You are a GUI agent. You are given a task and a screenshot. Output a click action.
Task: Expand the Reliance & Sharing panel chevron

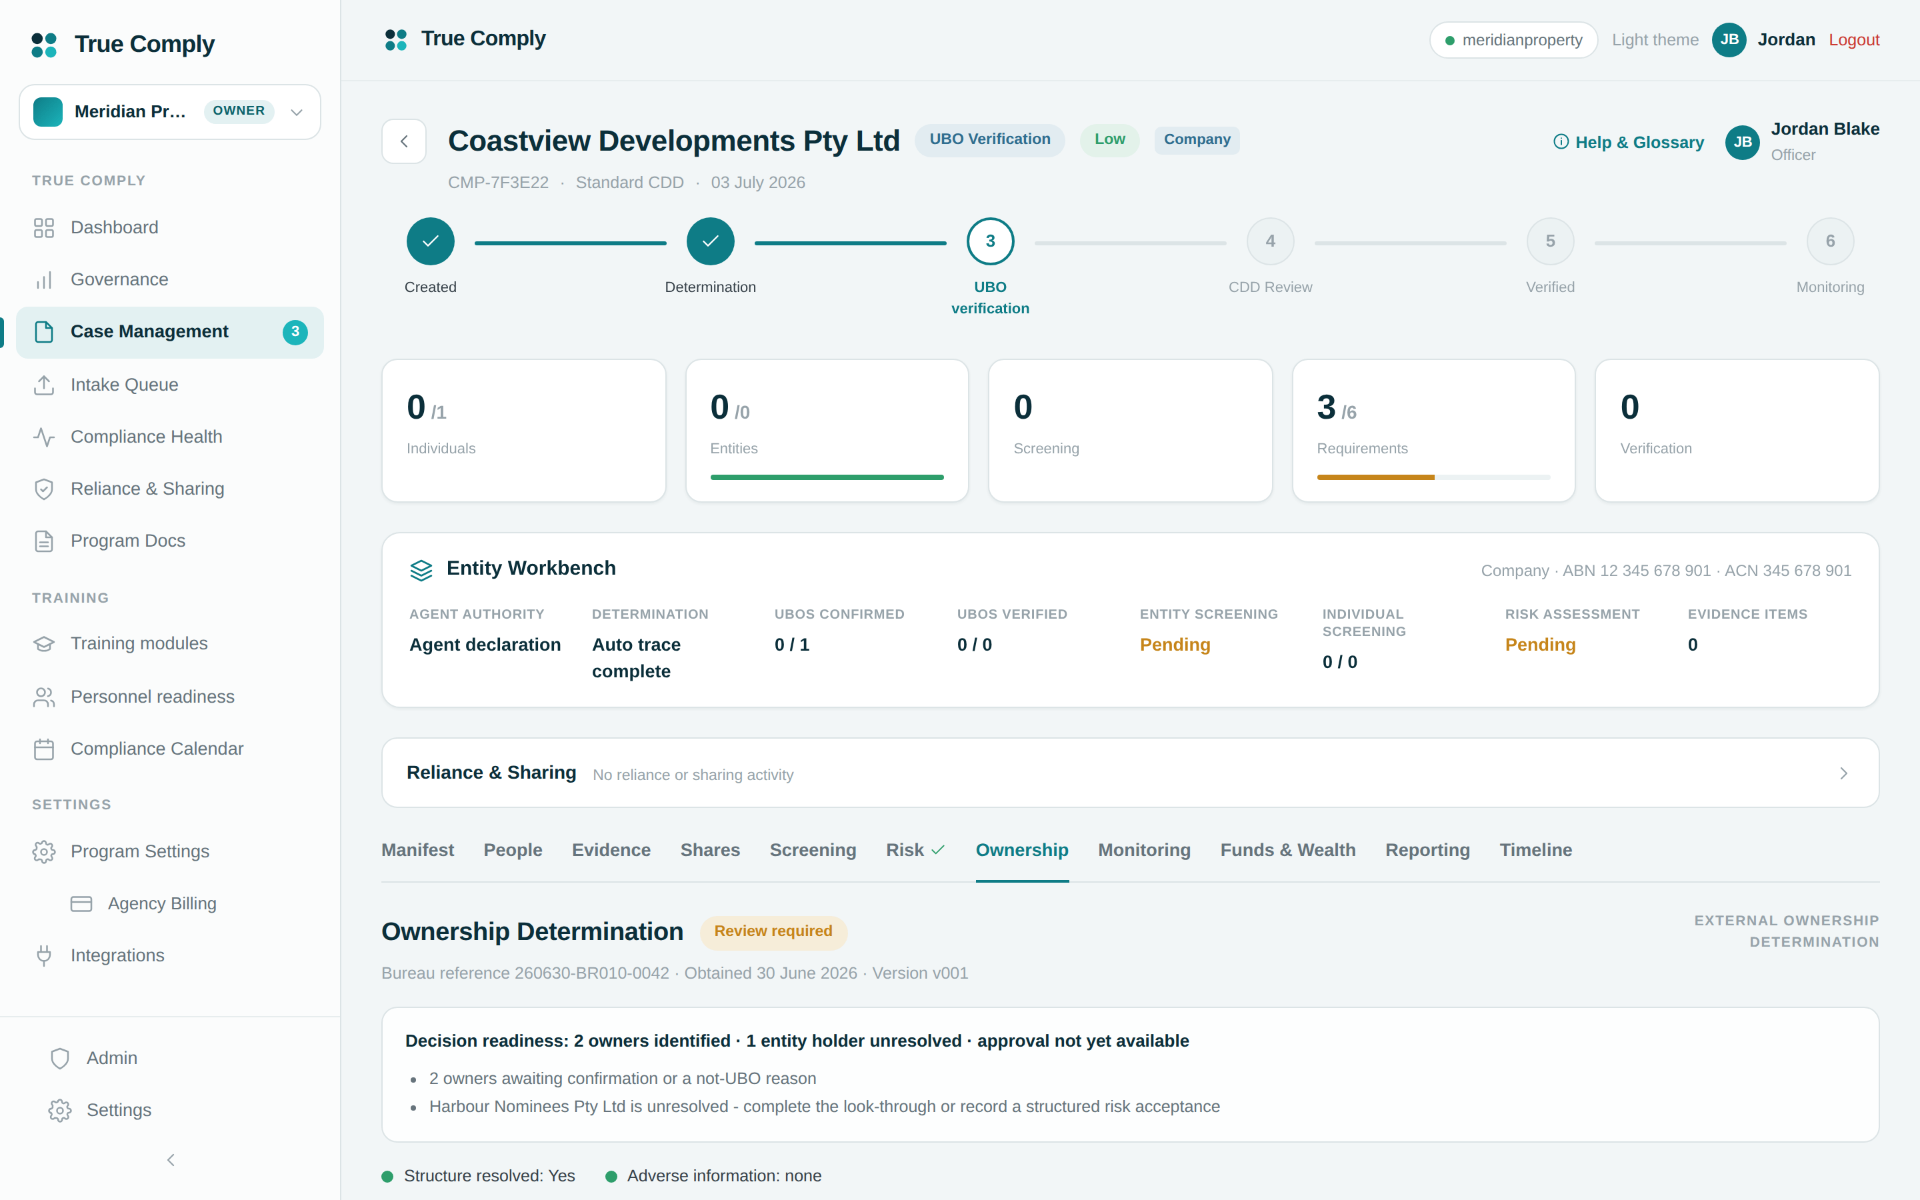[x=1844, y=774]
